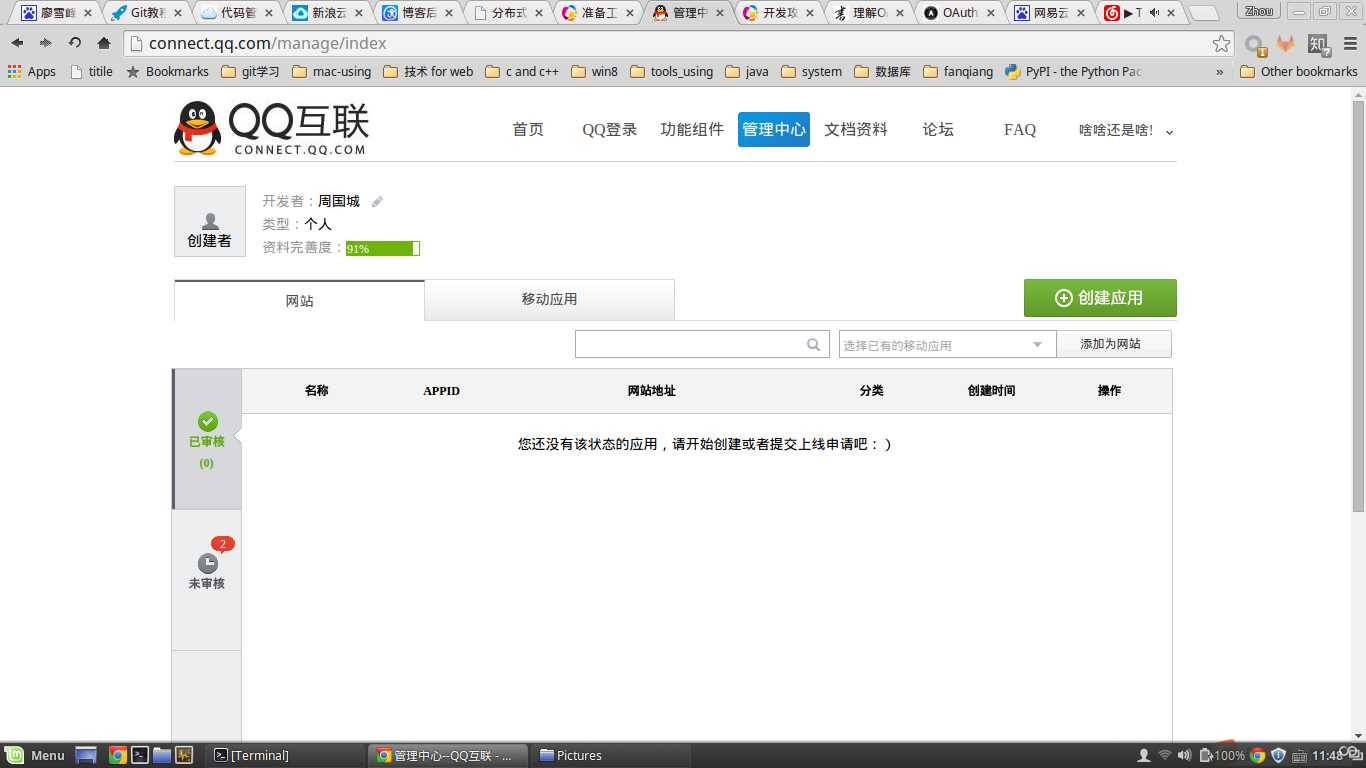Click the green 创建应用 button
This screenshot has width=1366, height=768.
[1100, 298]
